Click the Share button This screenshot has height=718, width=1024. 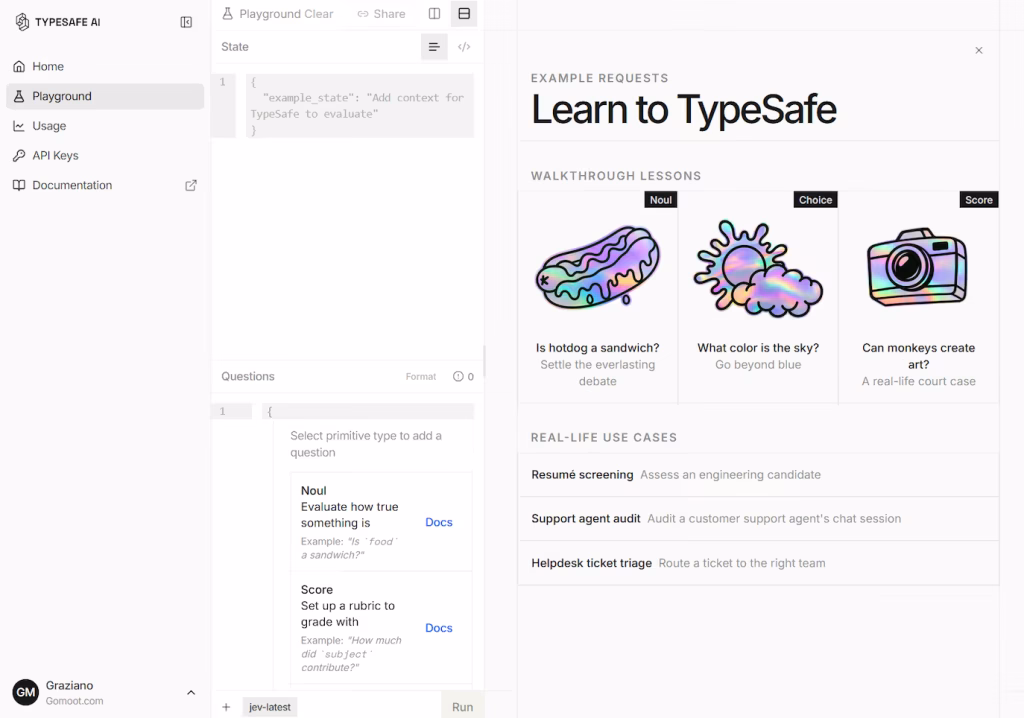[x=381, y=14]
